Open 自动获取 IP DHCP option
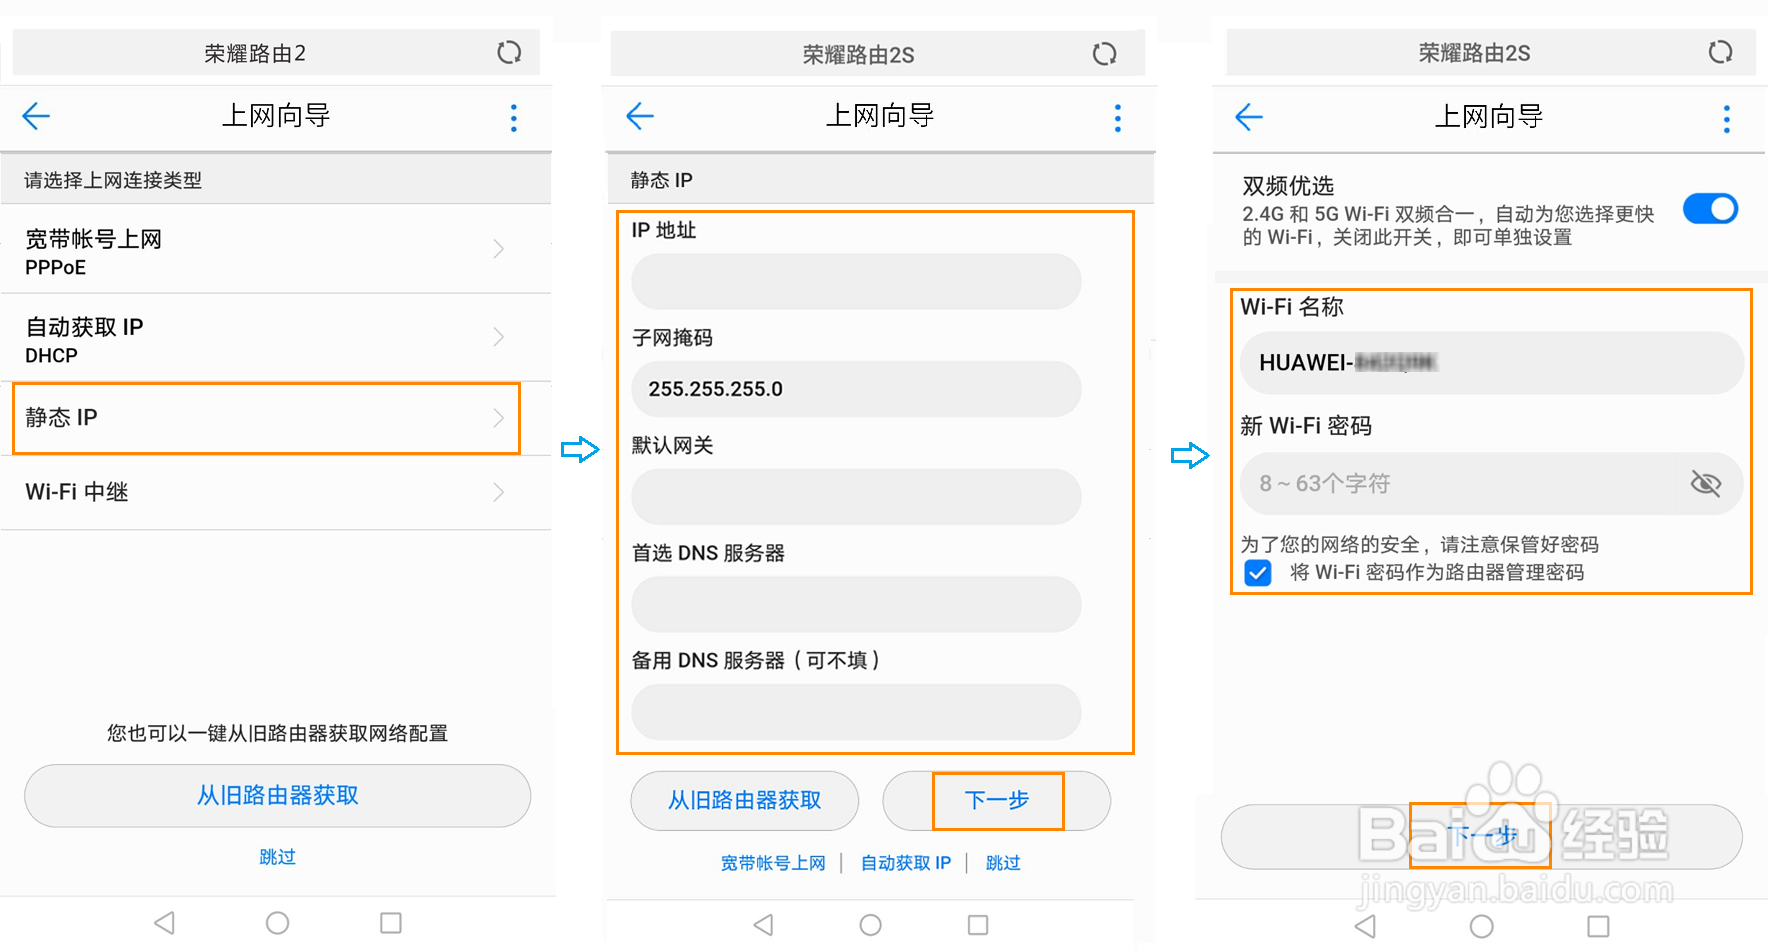This screenshot has width=1768, height=950. click(x=276, y=338)
